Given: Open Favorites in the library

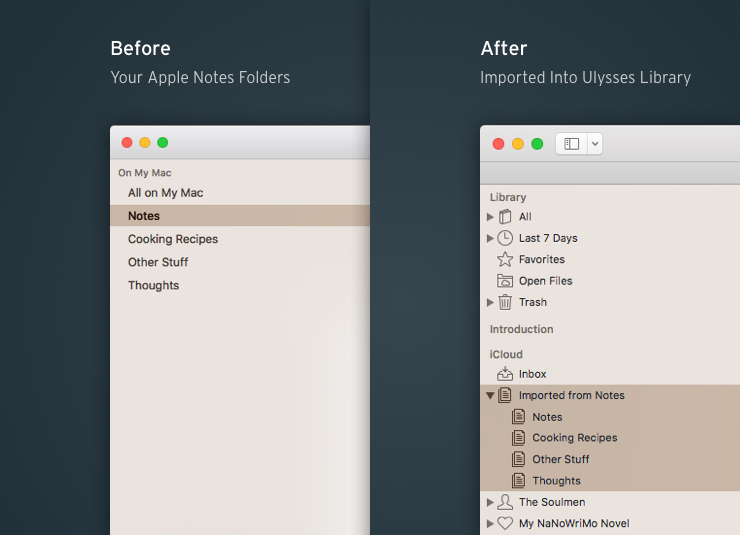Looking at the screenshot, I should 542,259.
